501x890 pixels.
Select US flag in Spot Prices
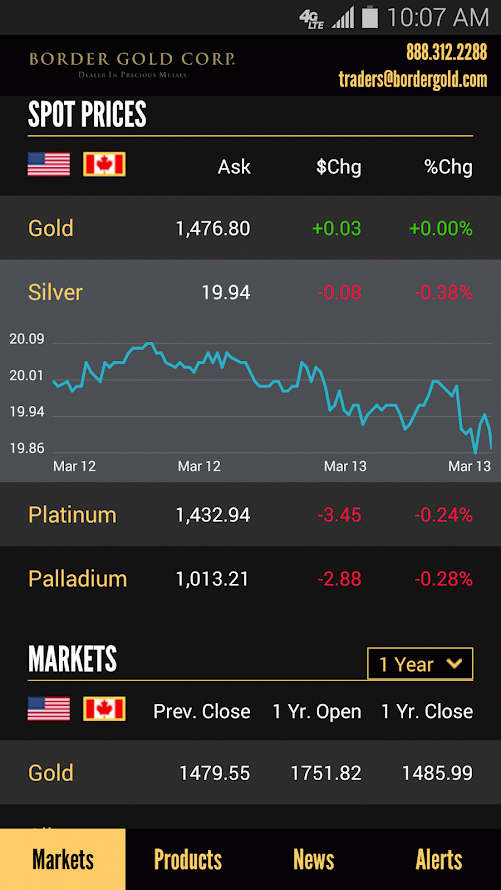(x=49, y=165)
